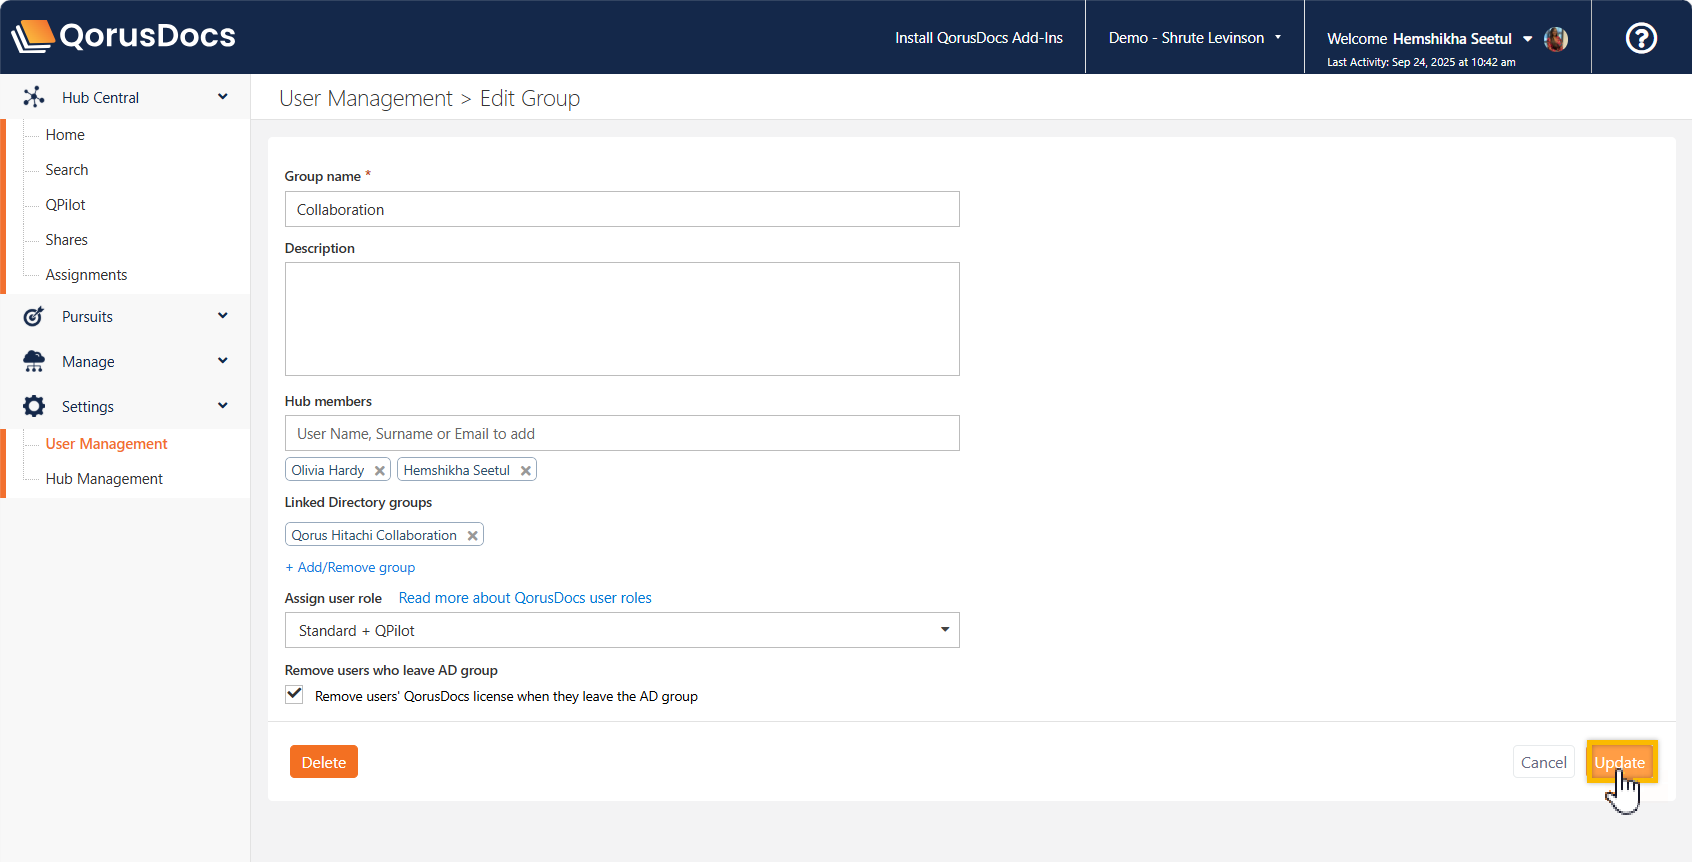Image resolution: width=1692 pixels, height=862 pixels.
Task: Go to Hub Management in sidebar
Action: pyautogui.click(x=104, y=479)
